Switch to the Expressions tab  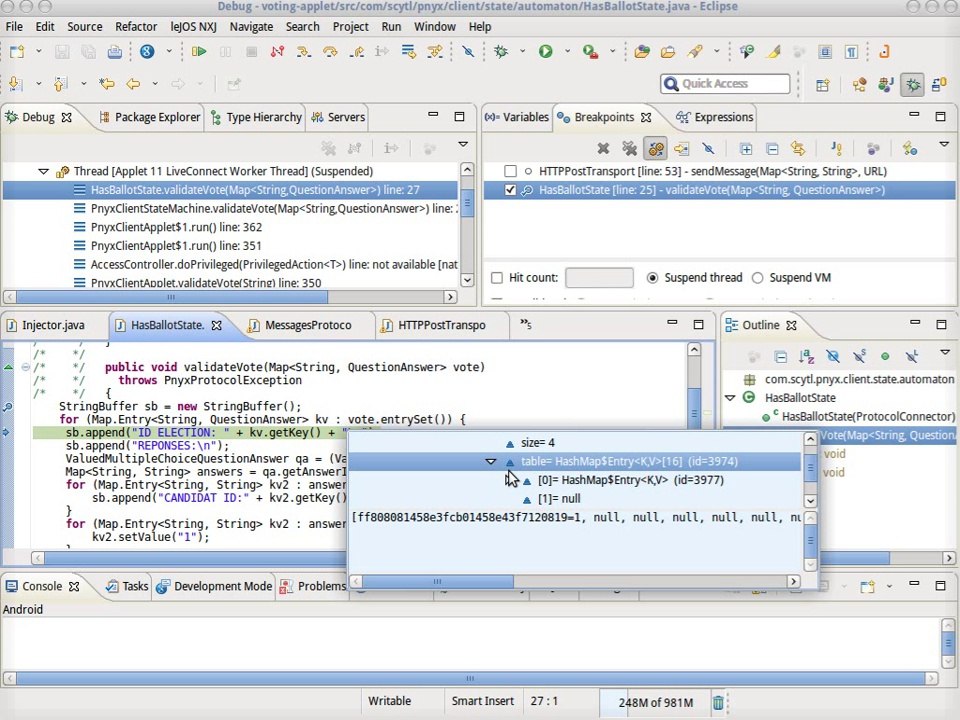click(714, 117)
